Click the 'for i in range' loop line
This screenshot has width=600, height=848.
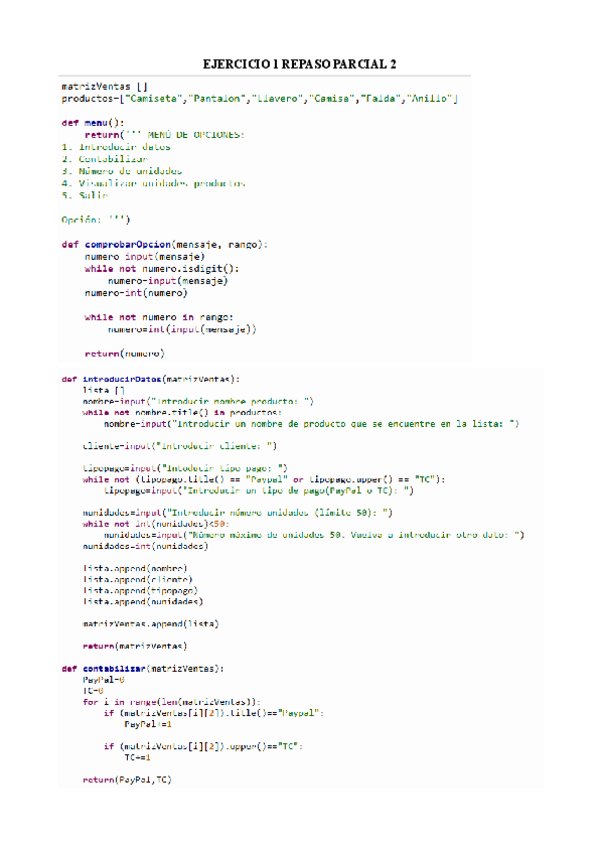[172, 702]
